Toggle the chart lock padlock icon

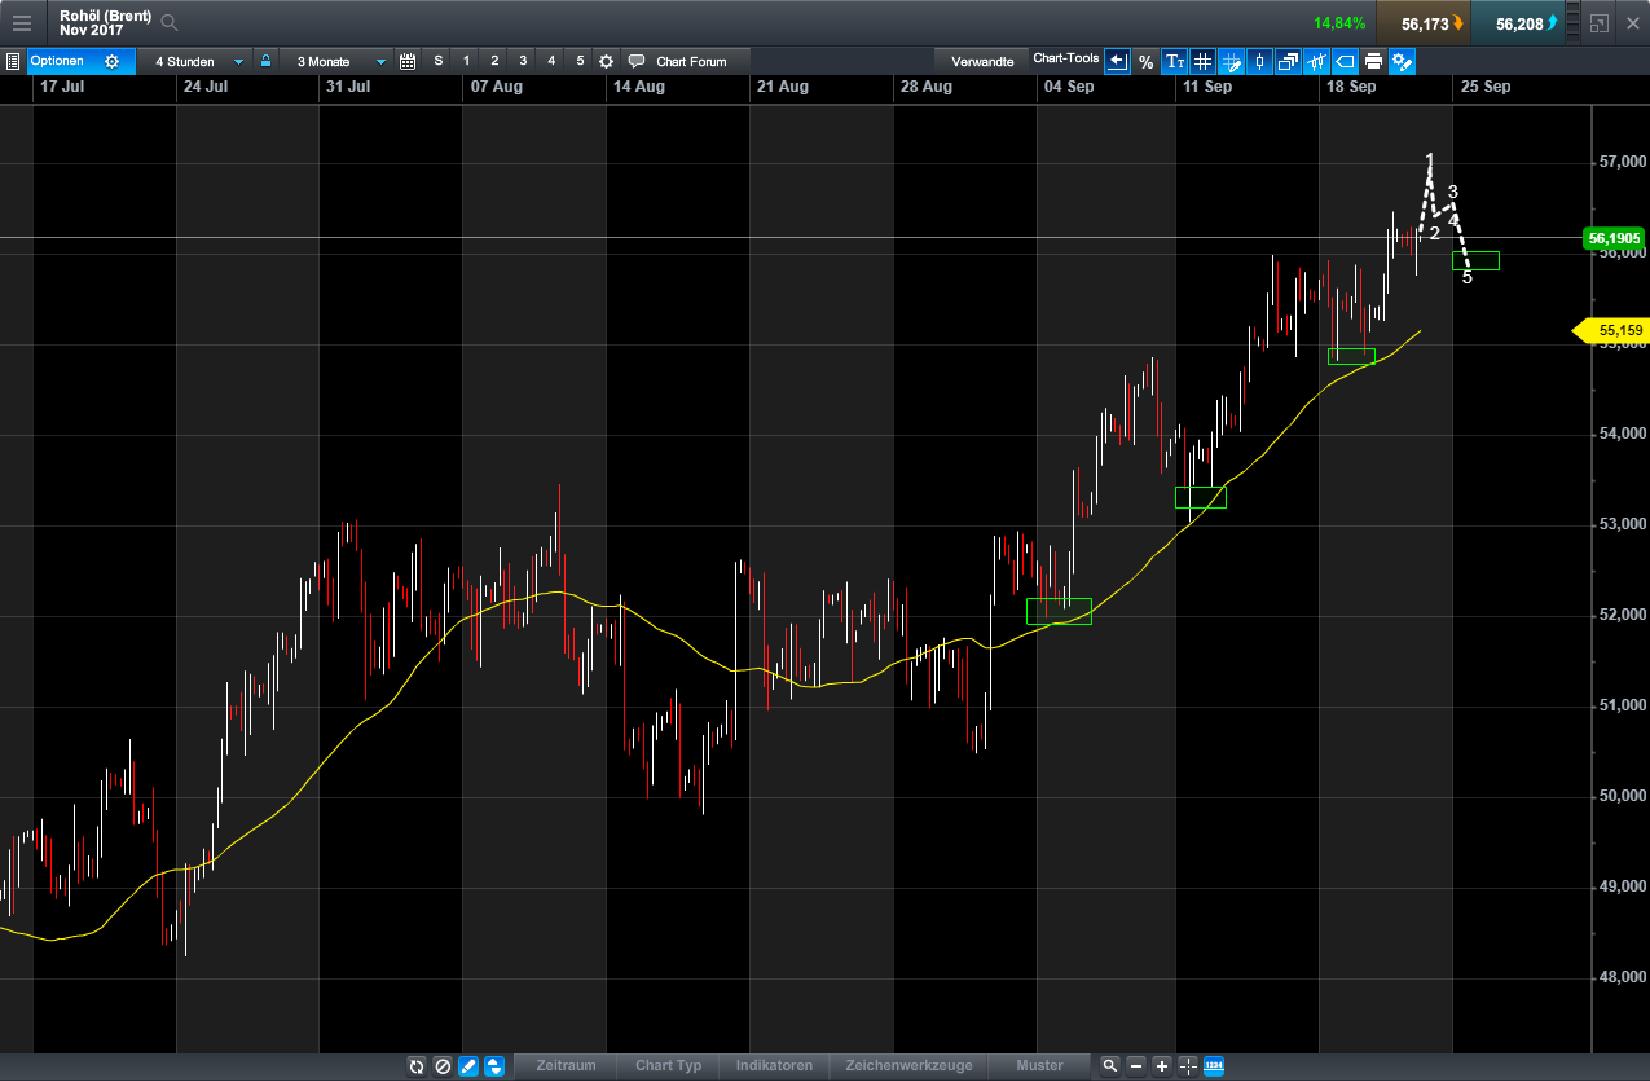click(x=264, y=61)
